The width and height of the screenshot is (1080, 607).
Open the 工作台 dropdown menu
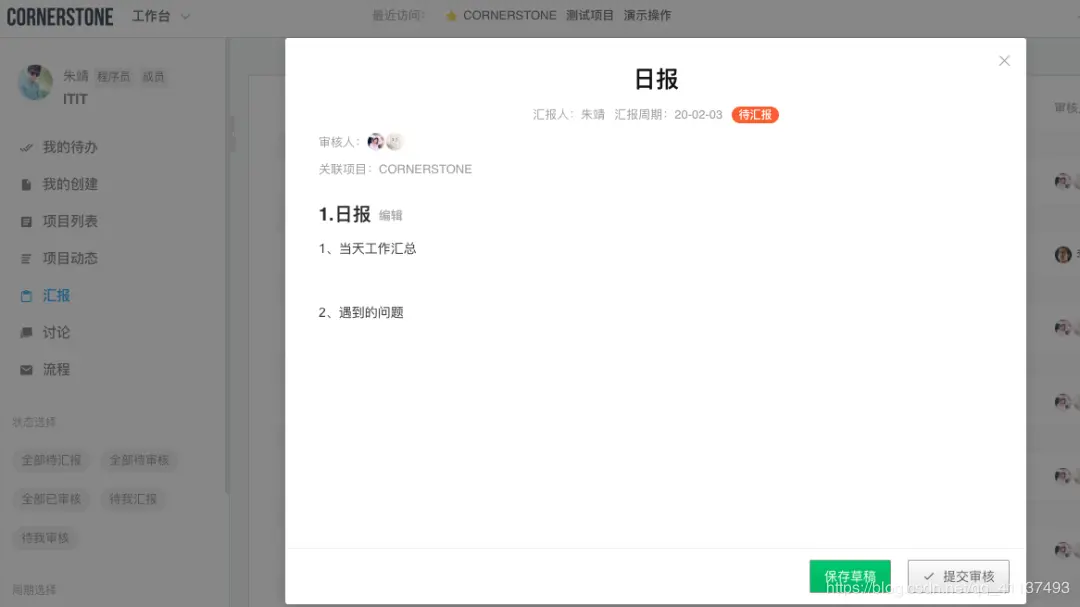point(158,15)
